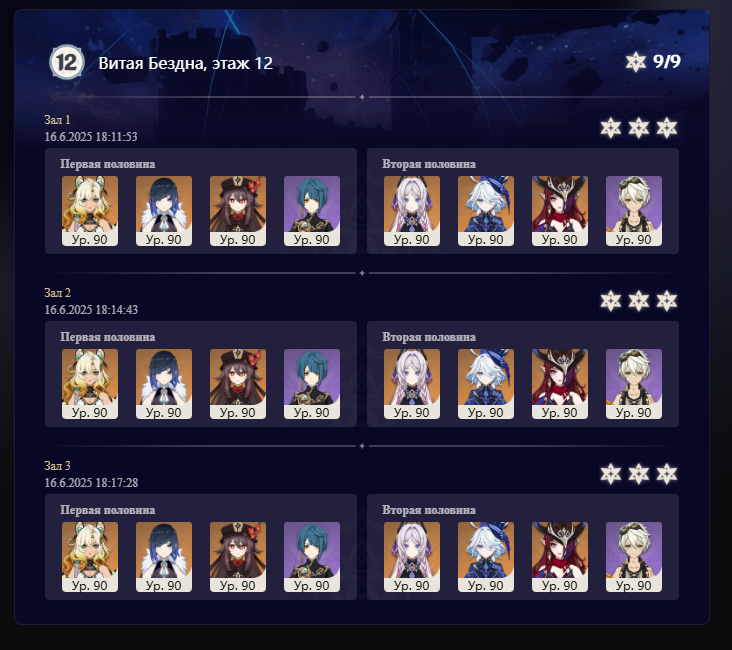Select Xingqiu portrait in Зал 1 first half
This screenshot has width=732, height=650.
click(x=312, y=211)
